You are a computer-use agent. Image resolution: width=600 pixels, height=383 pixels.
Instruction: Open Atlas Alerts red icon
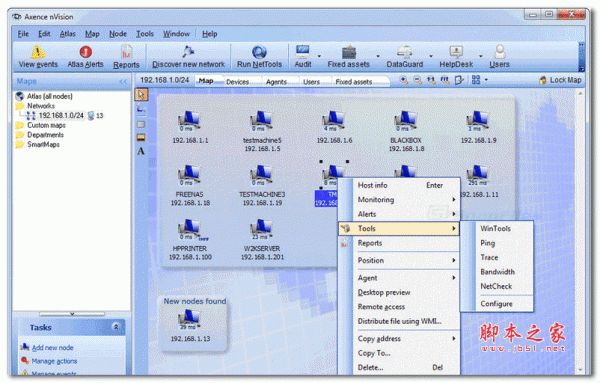[x=85, y=52]
